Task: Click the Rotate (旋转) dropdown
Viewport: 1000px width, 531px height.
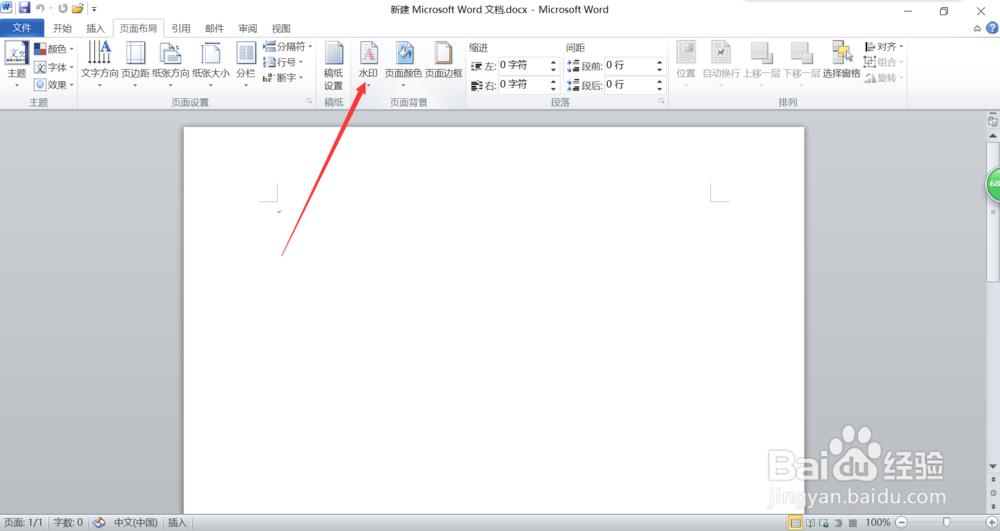Action: point(884,78)
